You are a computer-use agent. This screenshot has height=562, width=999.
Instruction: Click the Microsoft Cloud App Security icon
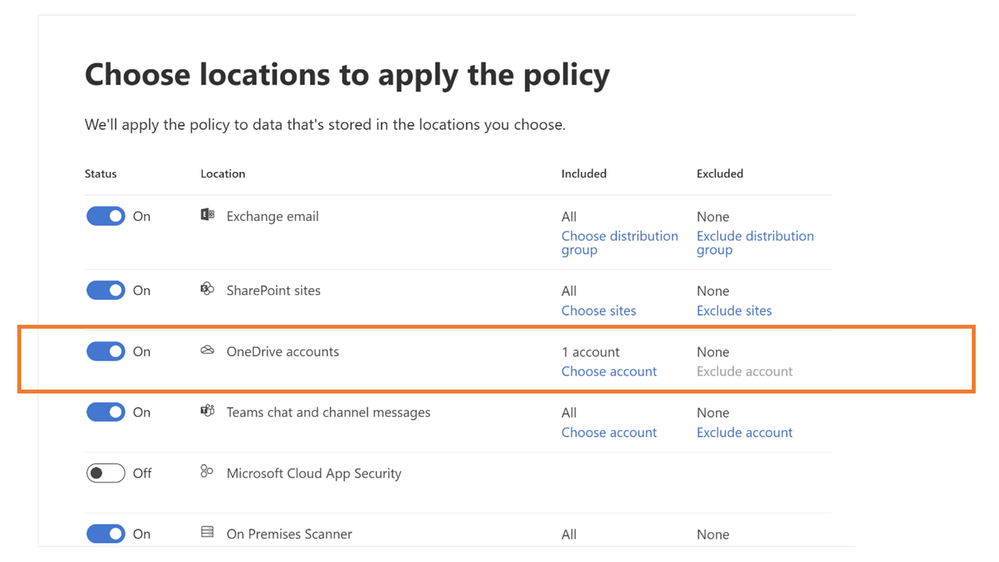(207, 472)
